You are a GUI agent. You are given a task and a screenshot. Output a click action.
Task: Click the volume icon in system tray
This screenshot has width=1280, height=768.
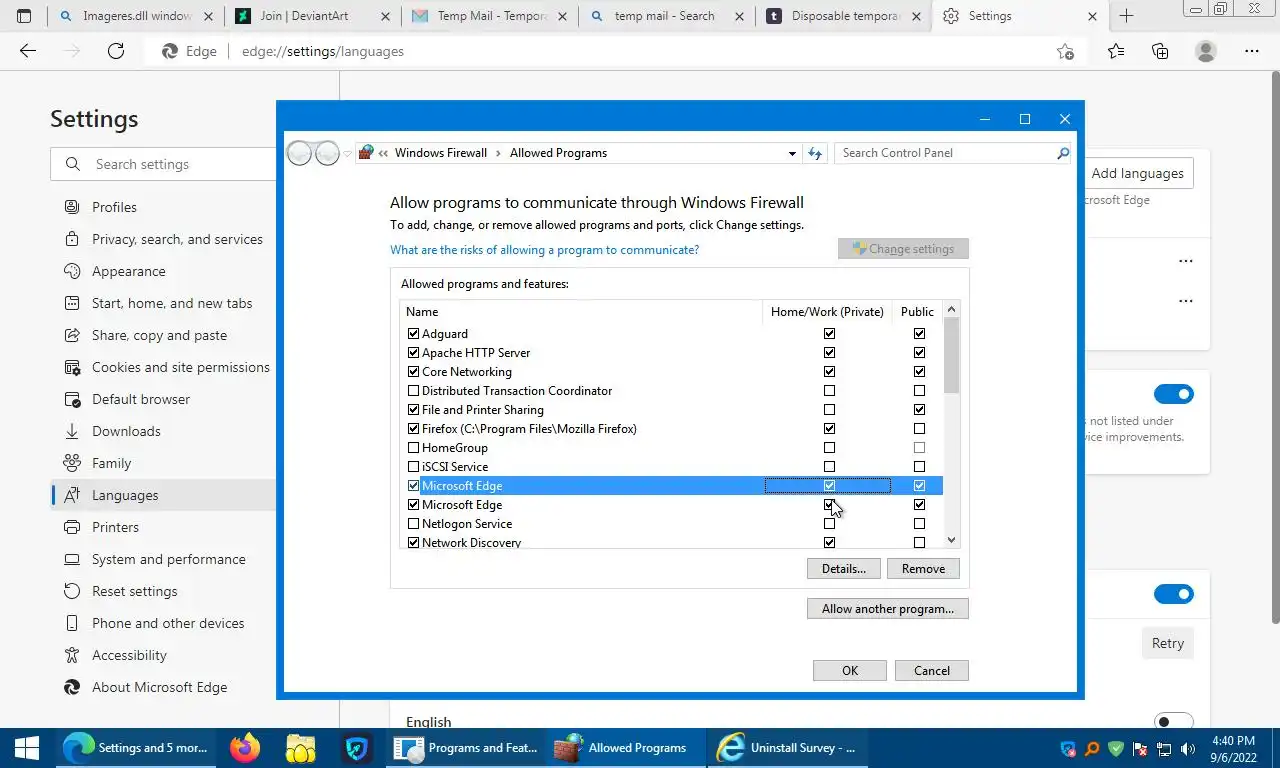tap(1188, 748)
